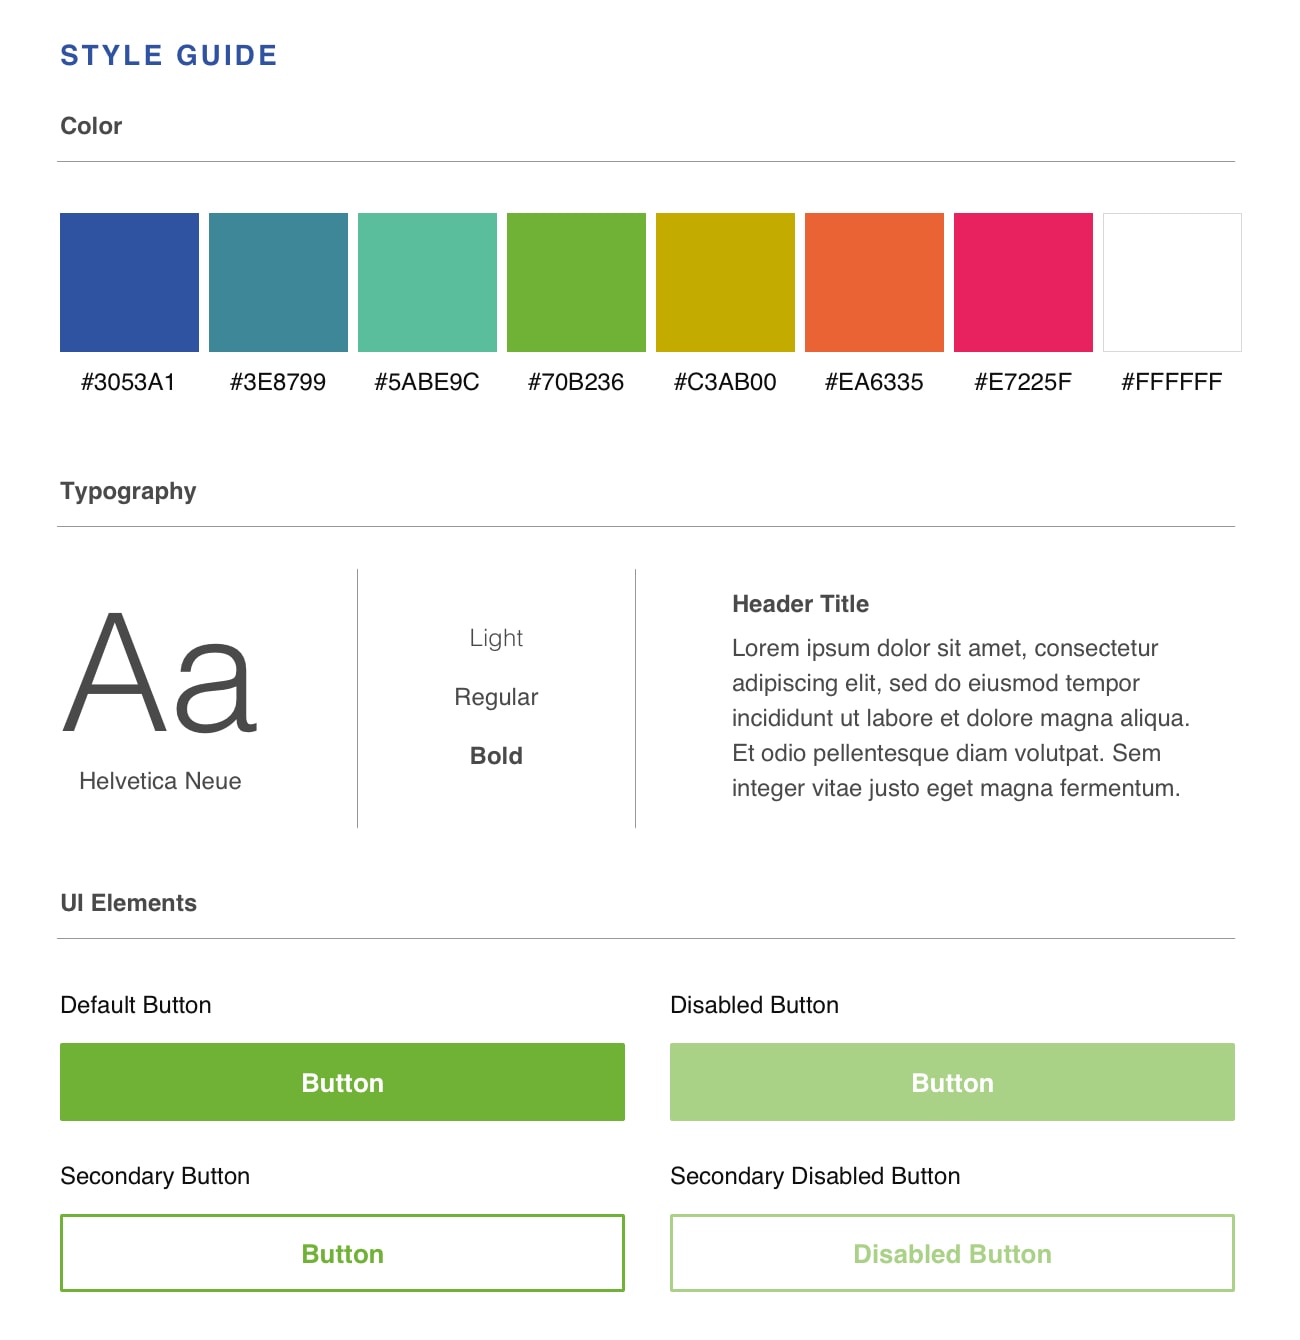Click the white #FFFFFF swatch
The width and height of the screenshot is (1300, 1340).
pos(1172,282)
